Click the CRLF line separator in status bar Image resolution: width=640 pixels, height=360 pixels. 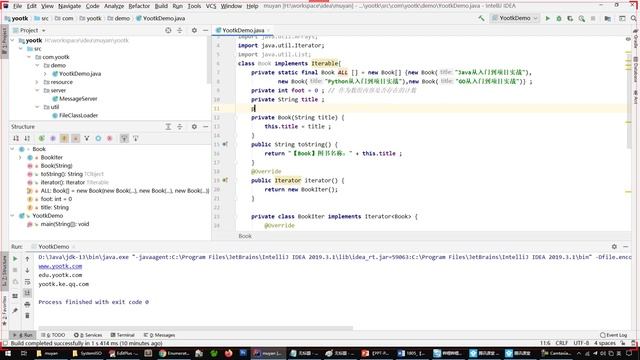click(562, 343)
